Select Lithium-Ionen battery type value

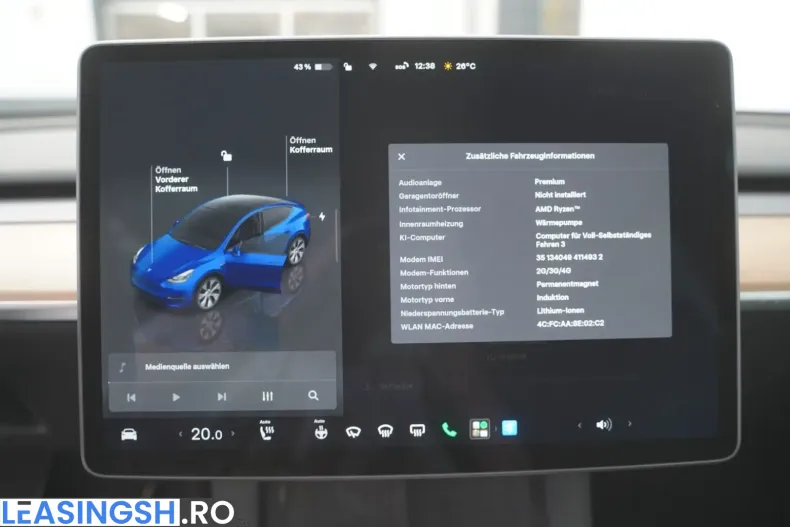click(560, 310)
